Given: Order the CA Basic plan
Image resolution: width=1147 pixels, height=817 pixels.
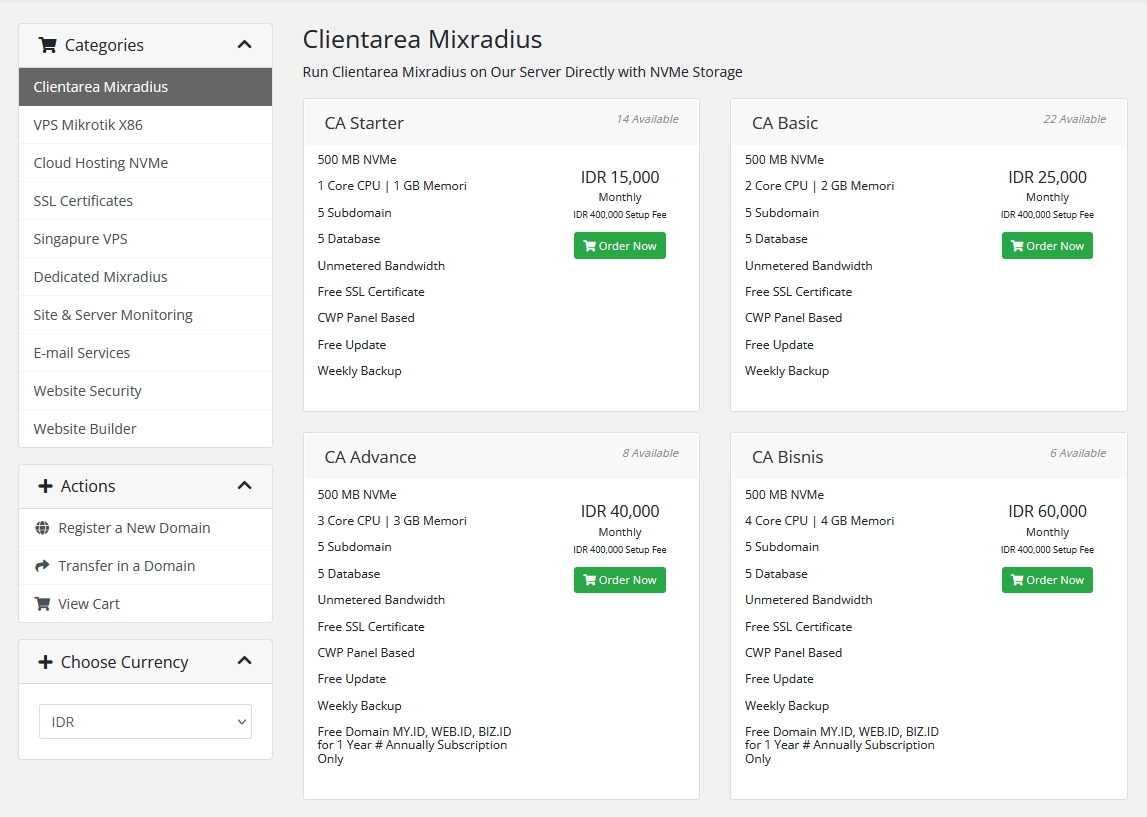Looking at the screenshot, I should (x=1047, y=246).
